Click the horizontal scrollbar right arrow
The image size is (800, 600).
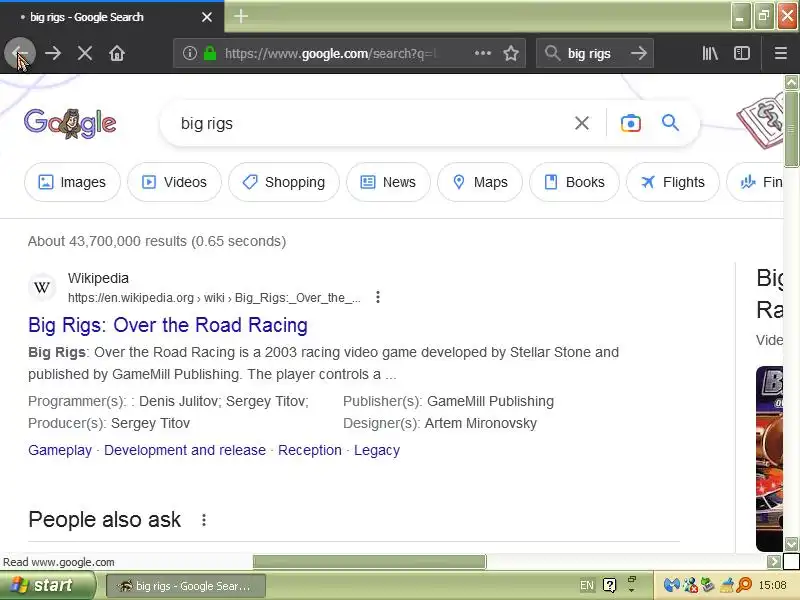774,562
